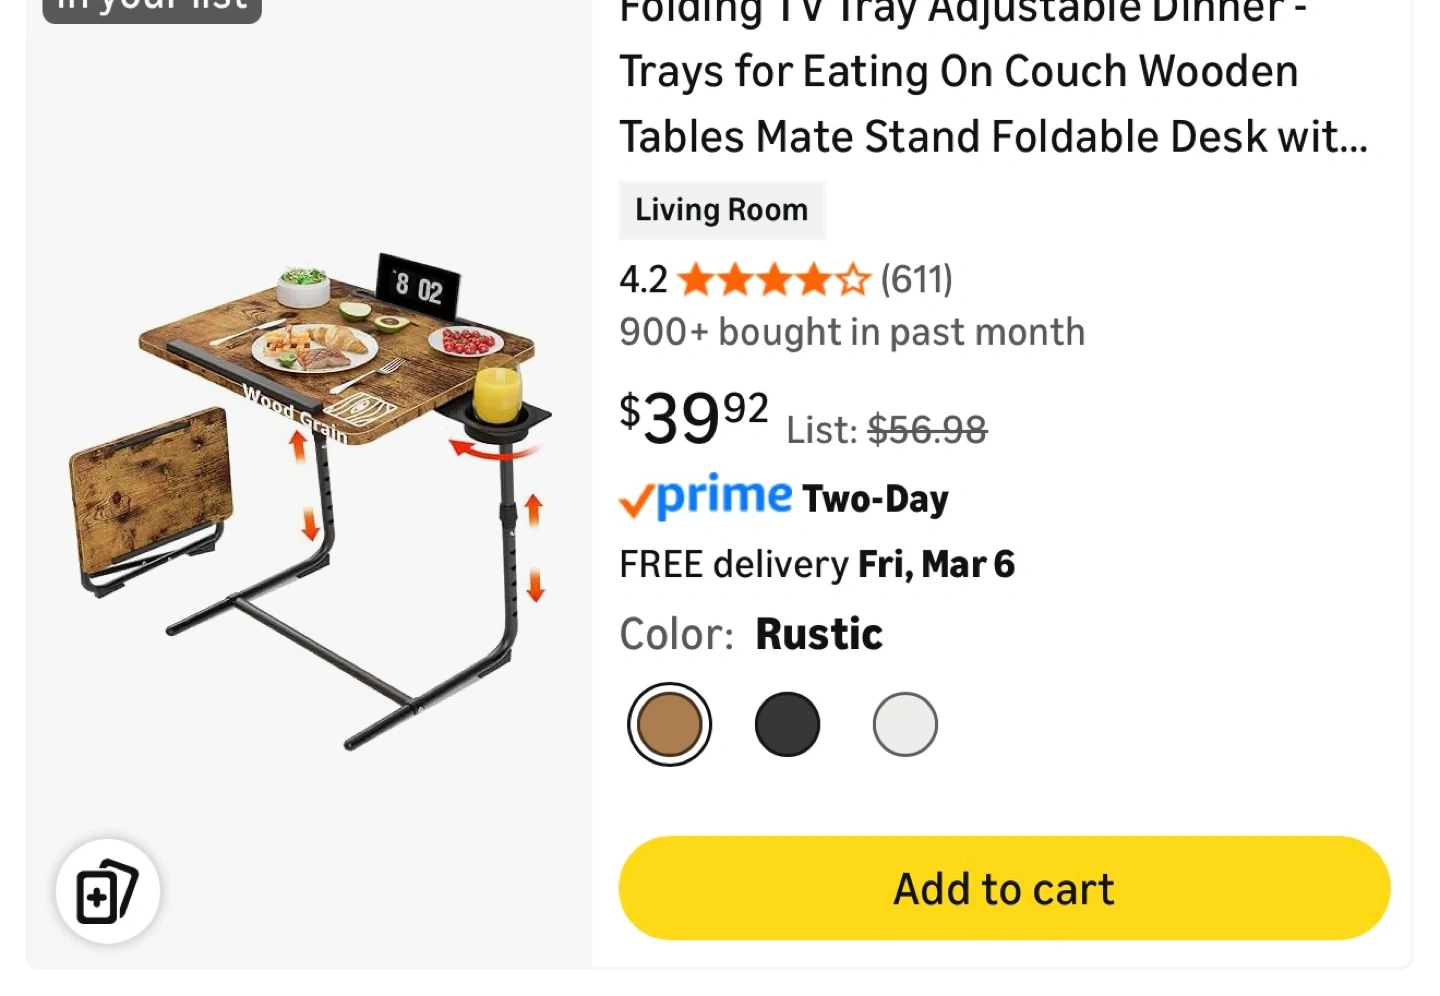
Task: Click FREE delivery Fri, Mar 6 text
Action: [x=816, y=564]
